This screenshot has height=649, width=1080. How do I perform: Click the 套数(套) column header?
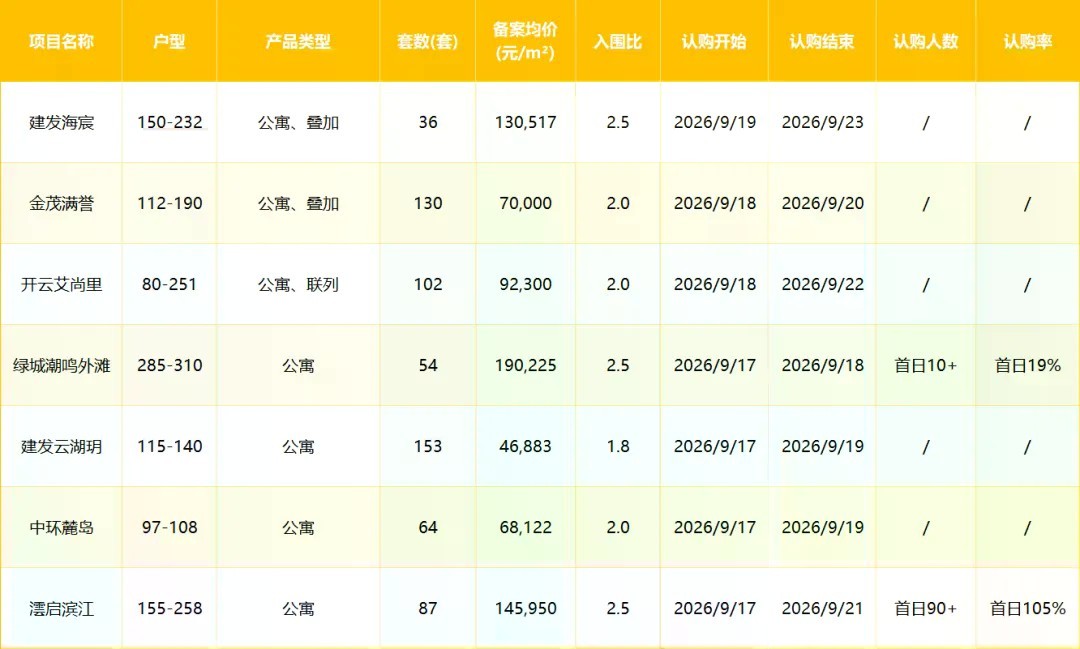pyautogui.click(x=428, y=41)
